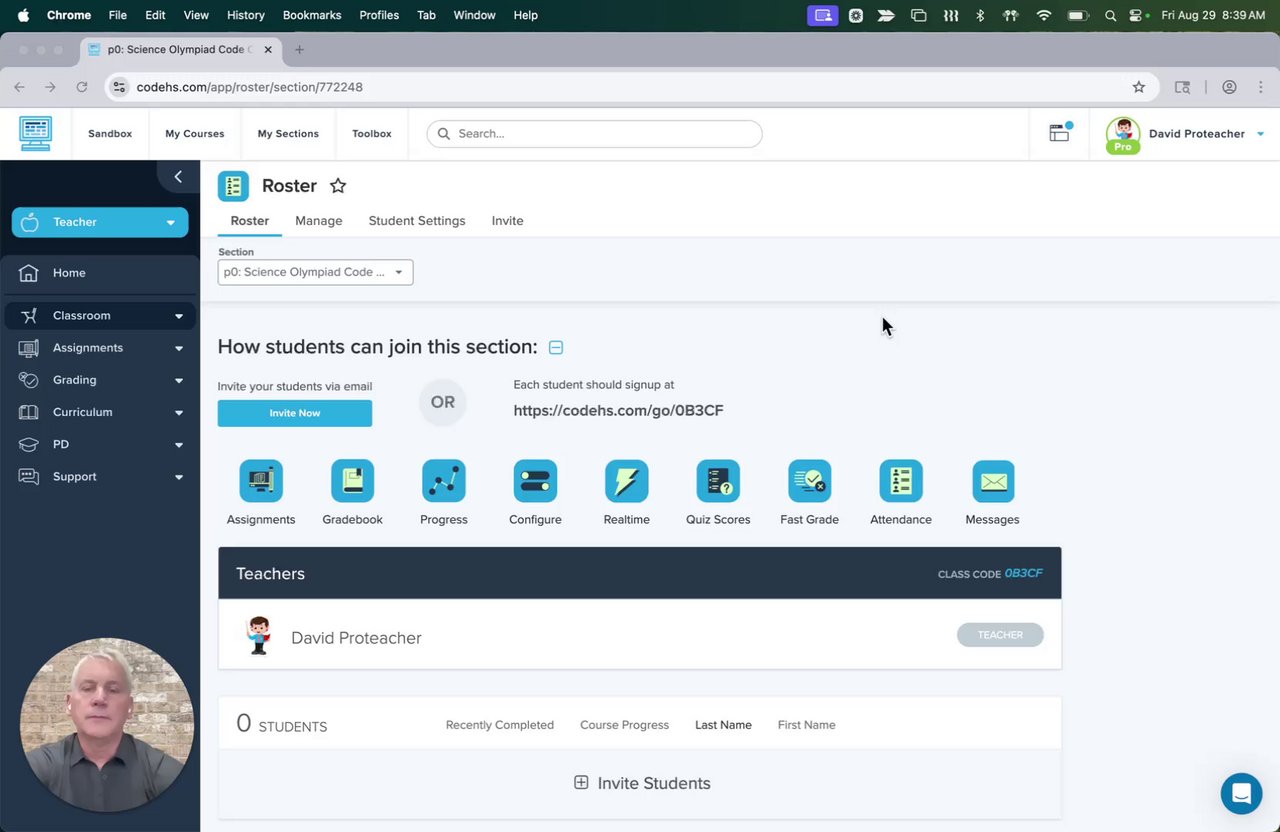Expand the PD sidebar menu

[100, 444]
